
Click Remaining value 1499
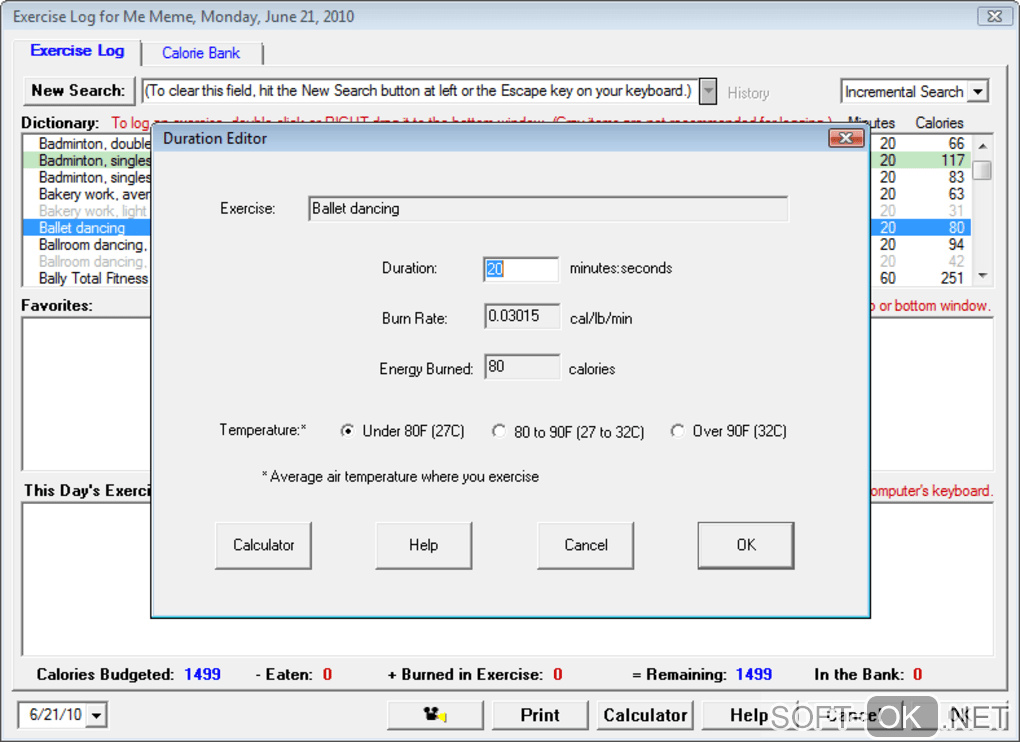click(x=753, y=674)
